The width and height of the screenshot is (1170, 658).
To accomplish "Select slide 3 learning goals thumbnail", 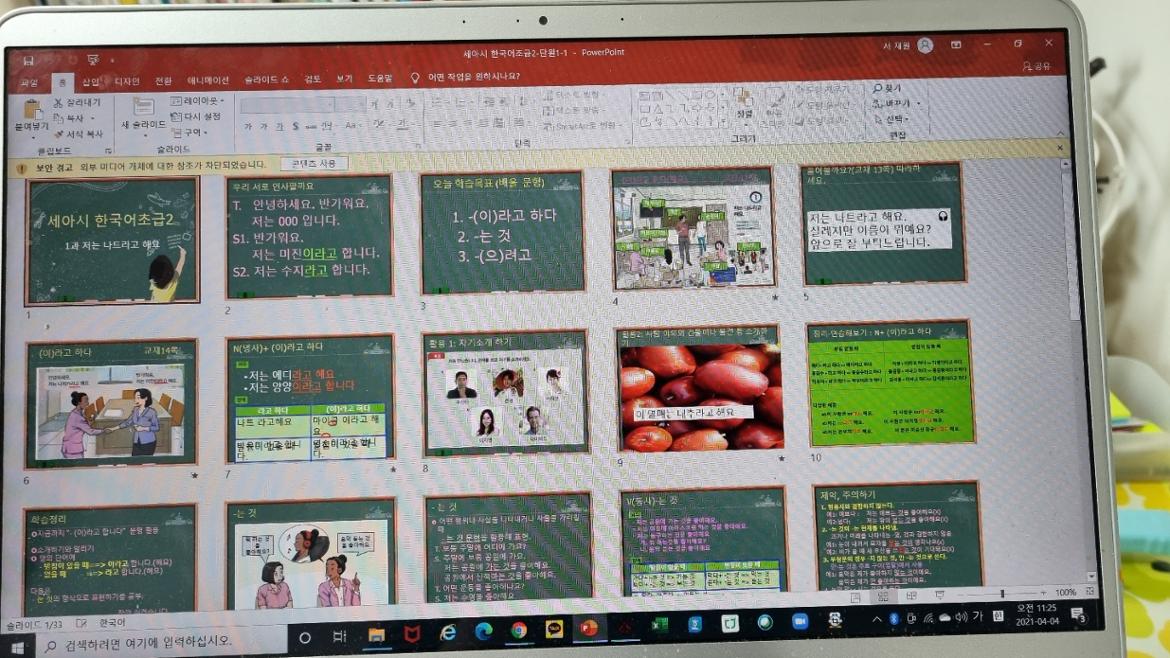I will pyautogui.click(x=503, y=233).
